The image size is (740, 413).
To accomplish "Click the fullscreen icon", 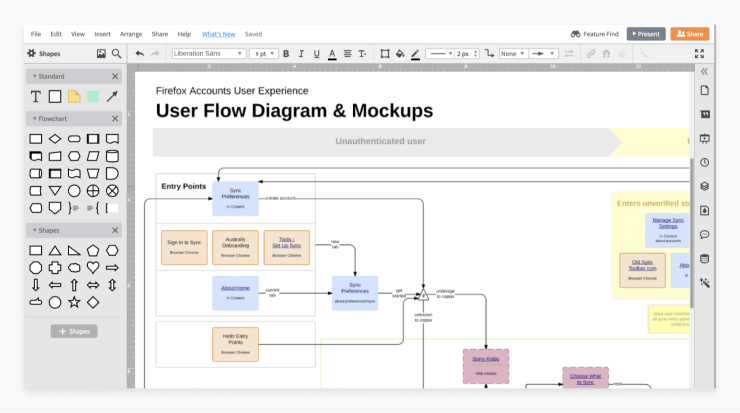I will tap(699, 54).
